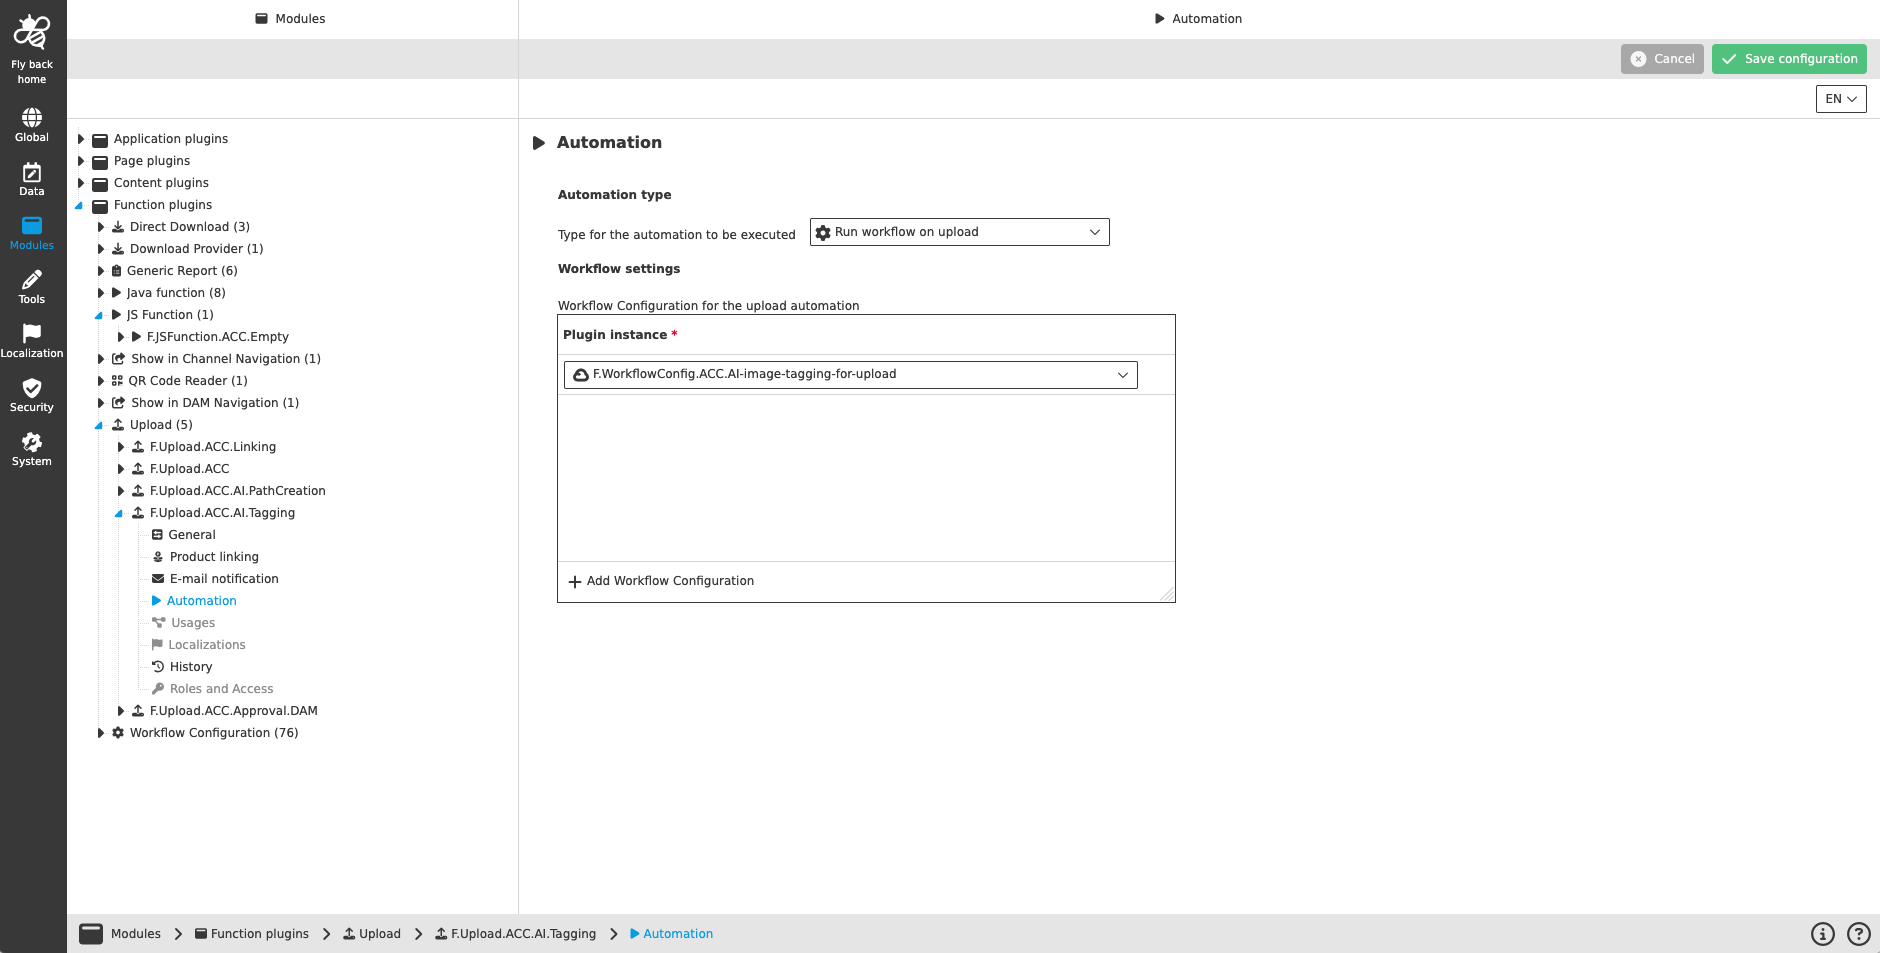
Task: Open the help icon in the bottom bar
Action: (1857, 933)
